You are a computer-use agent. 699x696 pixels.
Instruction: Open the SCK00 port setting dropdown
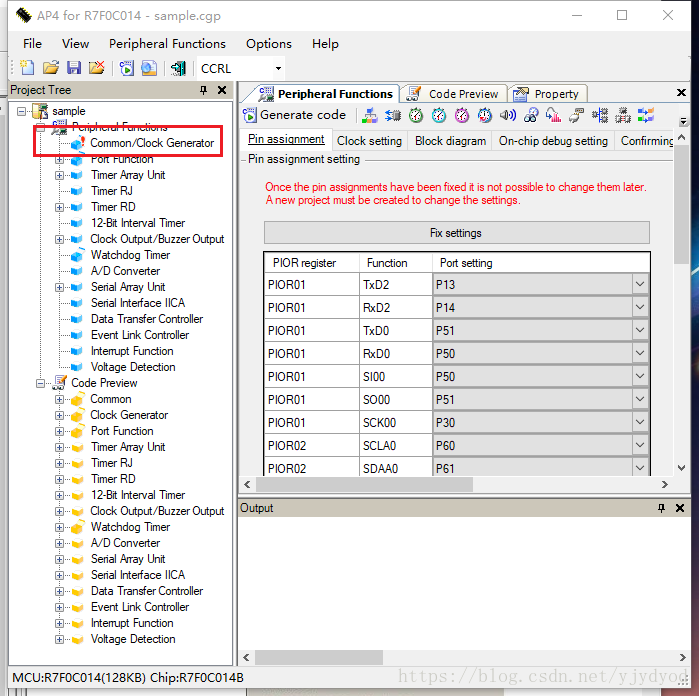click(640, 422)
